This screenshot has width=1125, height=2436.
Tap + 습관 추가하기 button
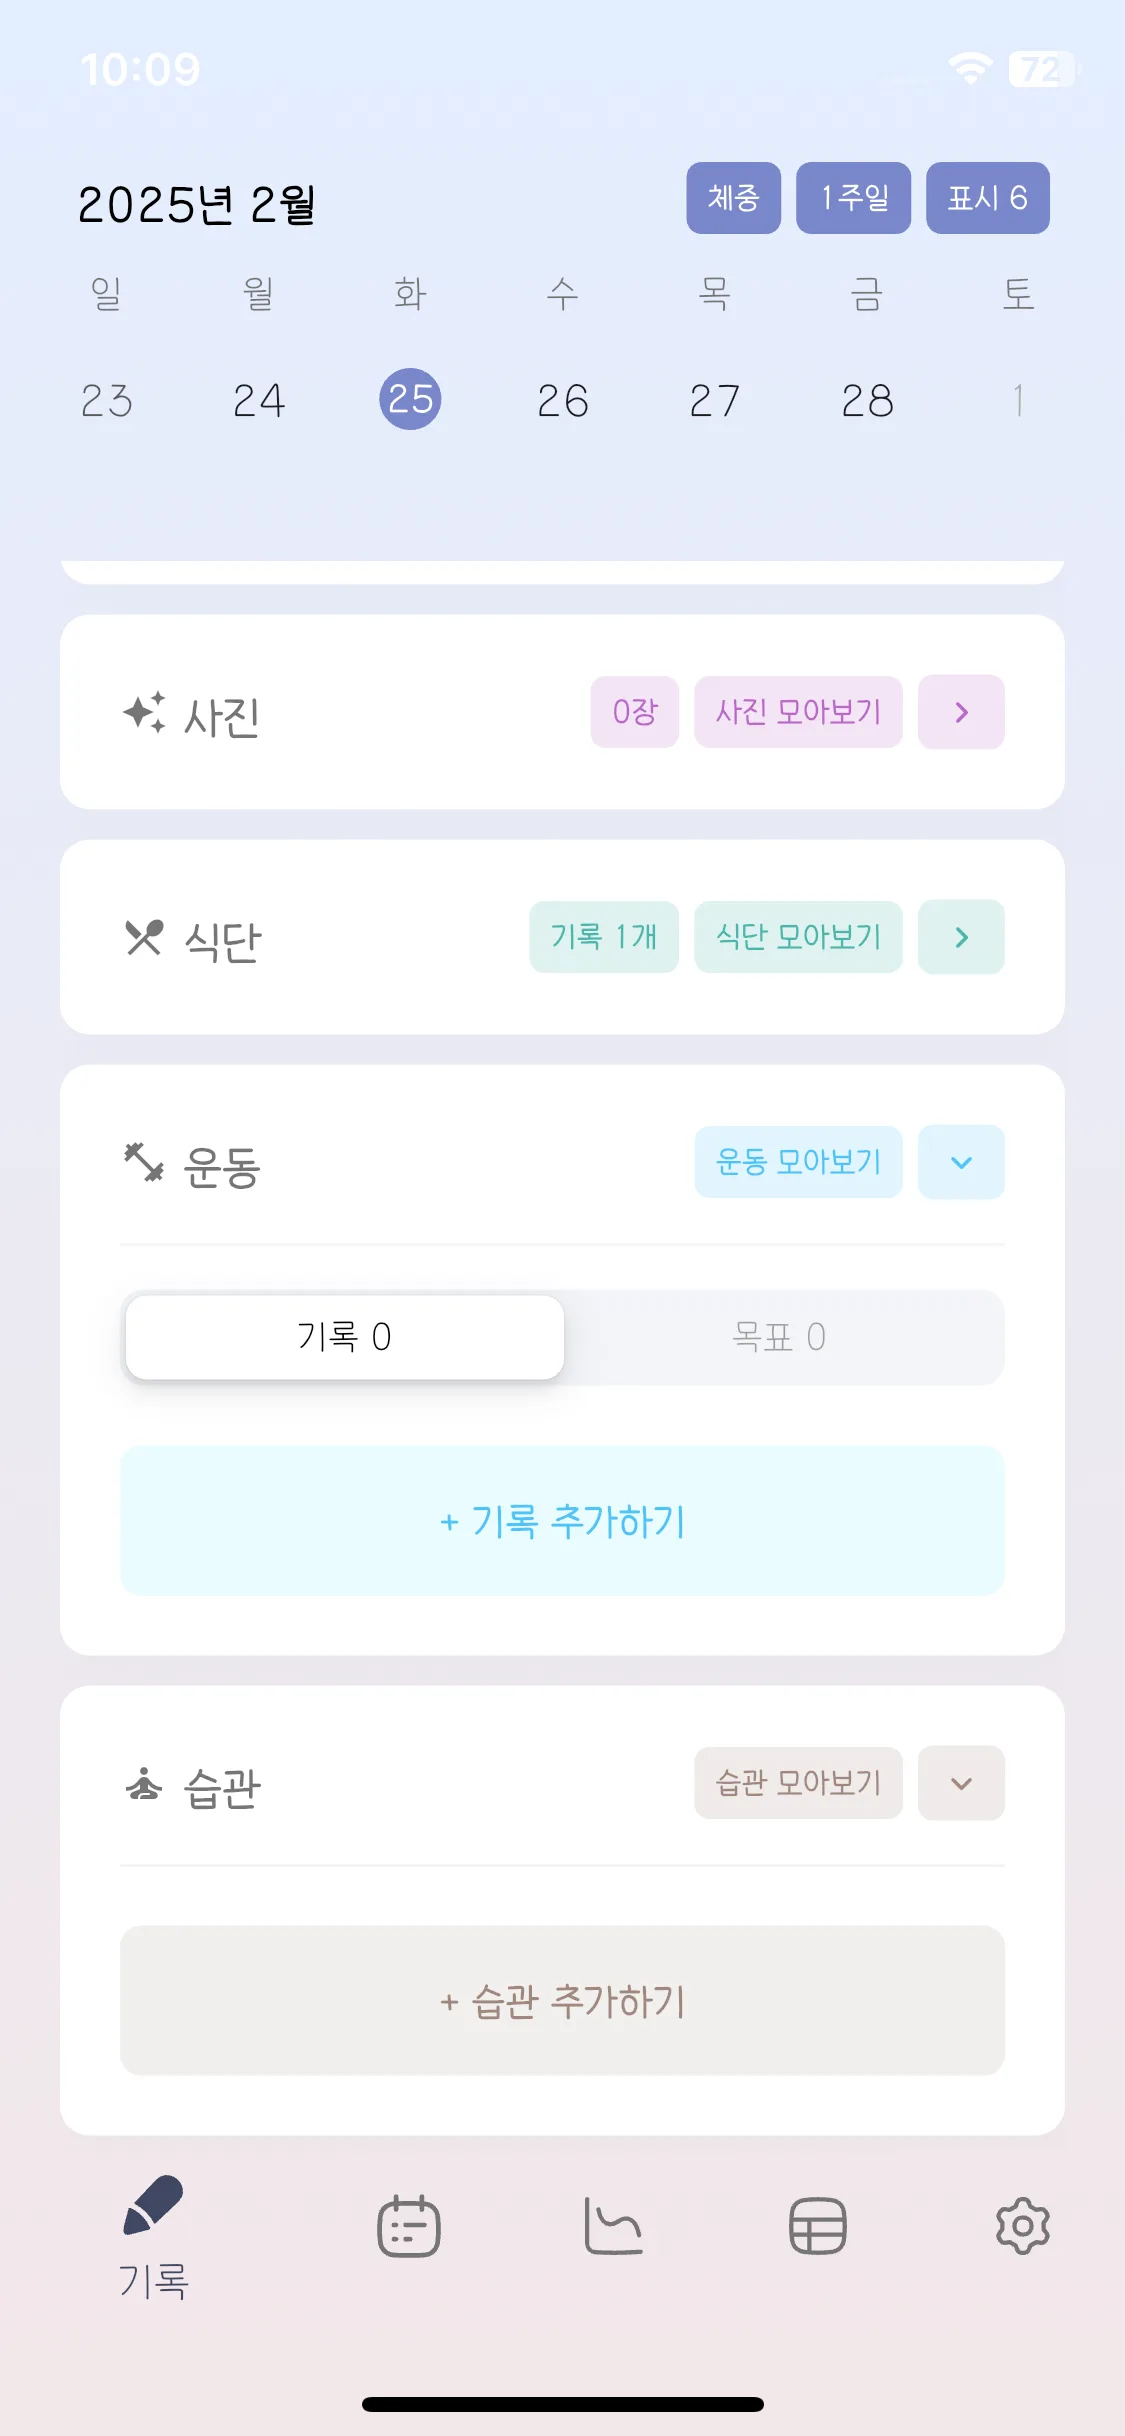(x=562, y=2001)
